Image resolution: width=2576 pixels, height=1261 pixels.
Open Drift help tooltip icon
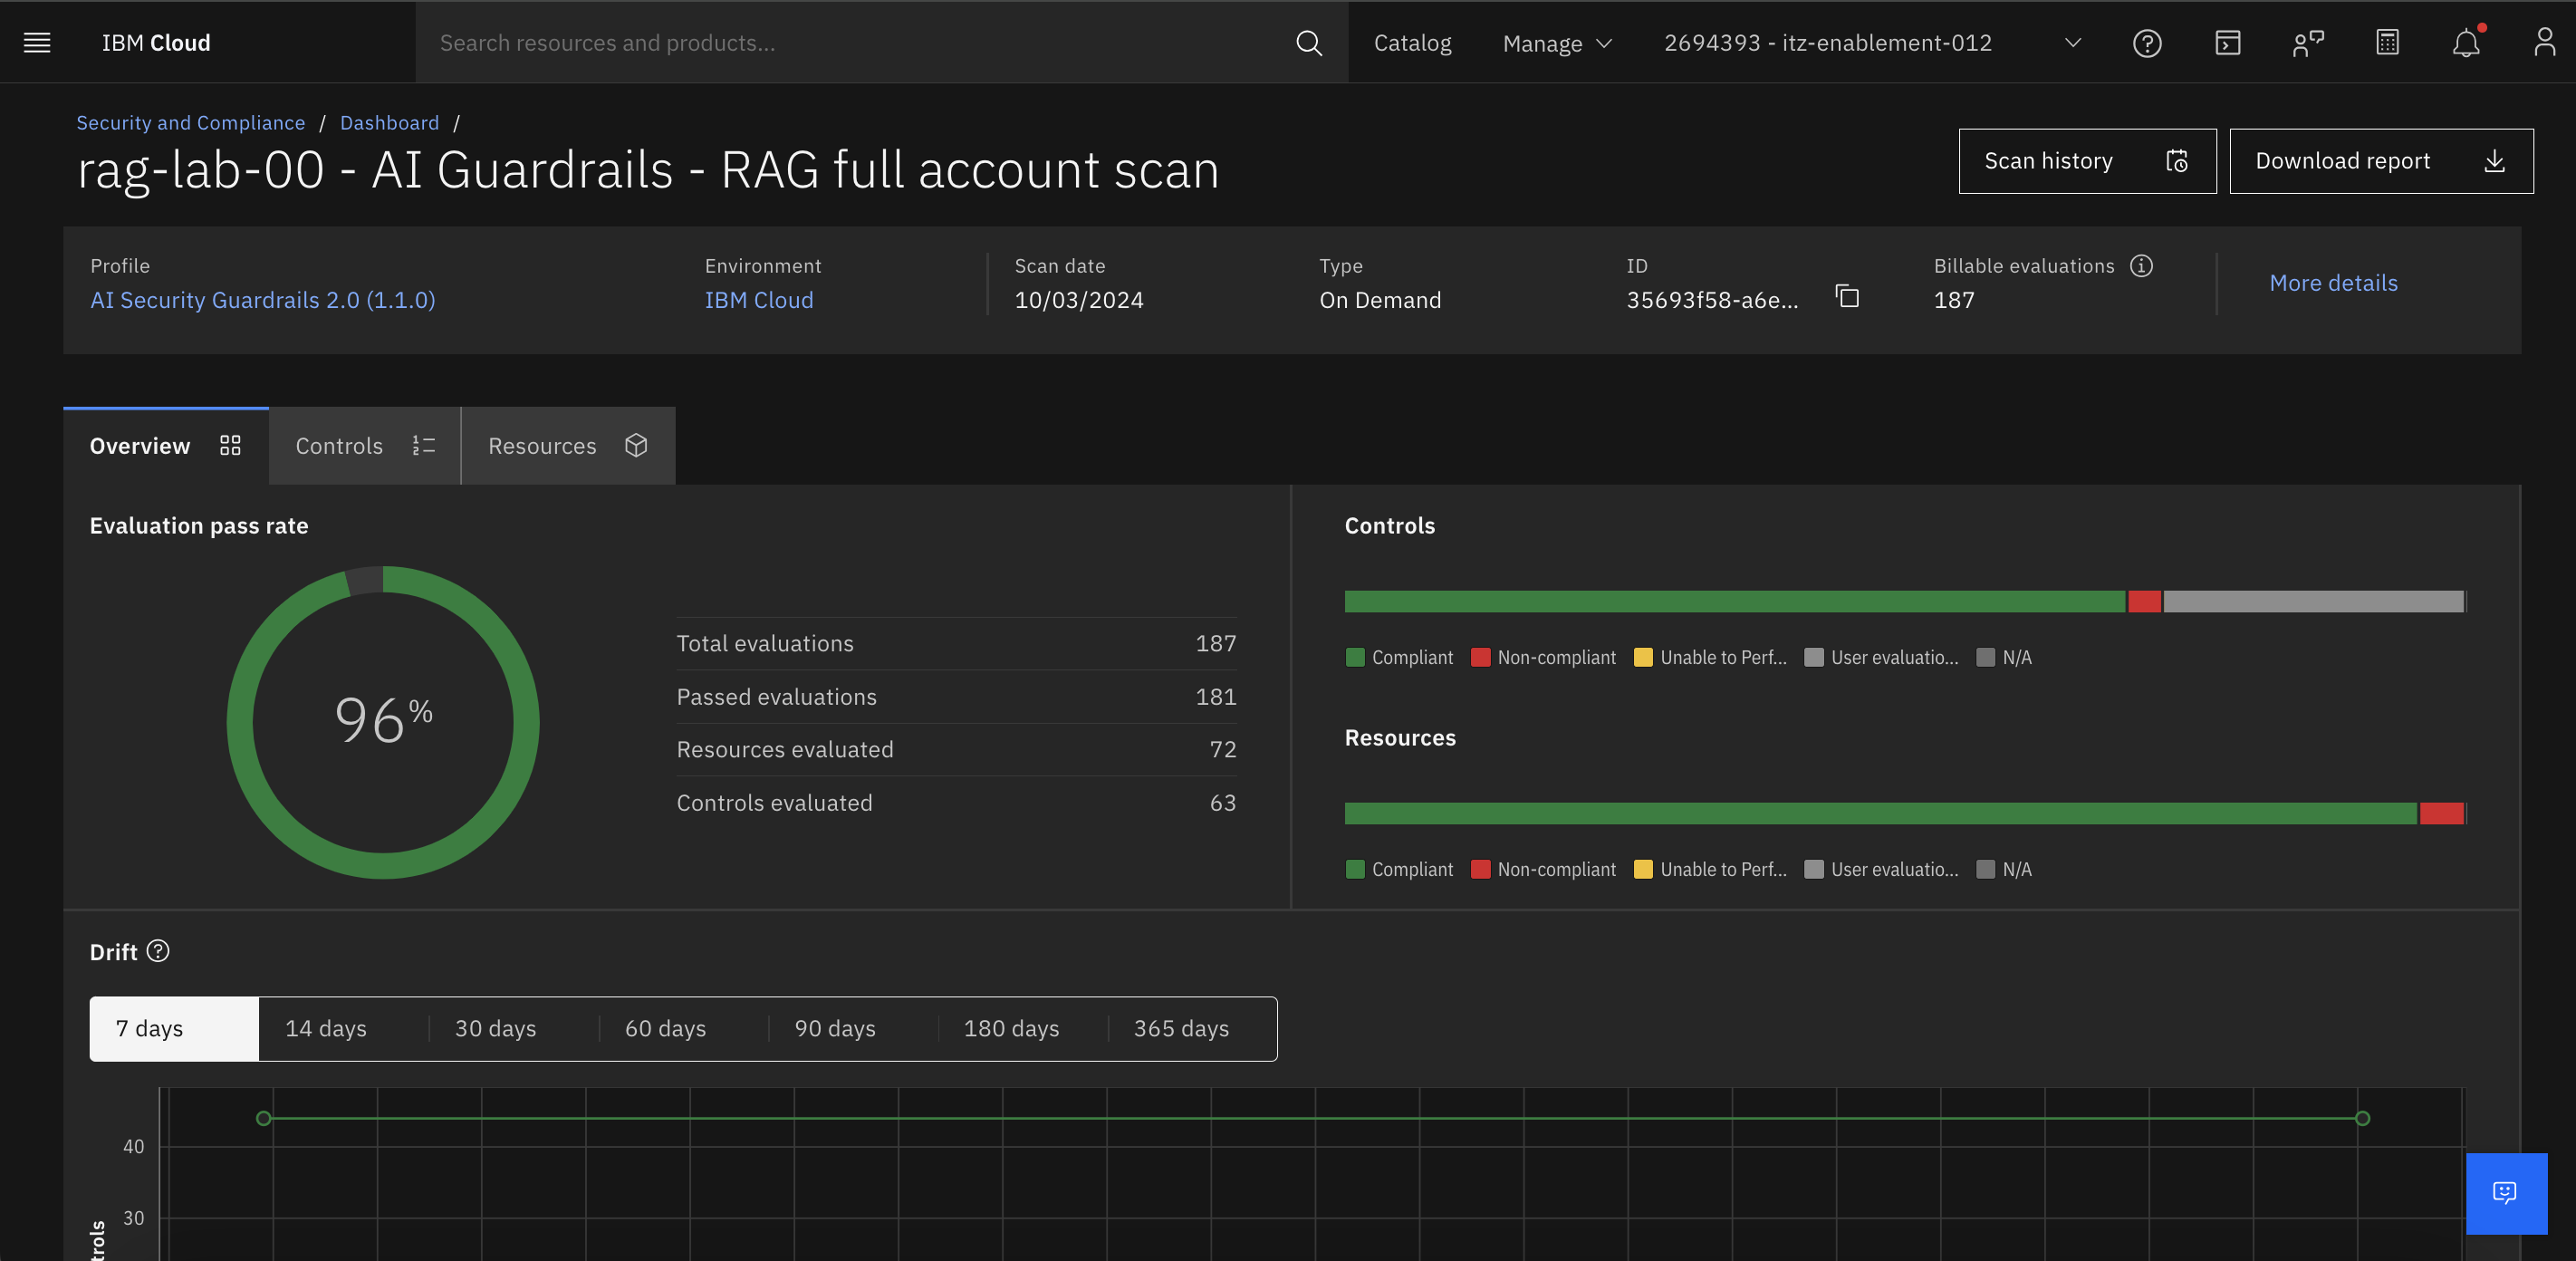coord(158,951)
